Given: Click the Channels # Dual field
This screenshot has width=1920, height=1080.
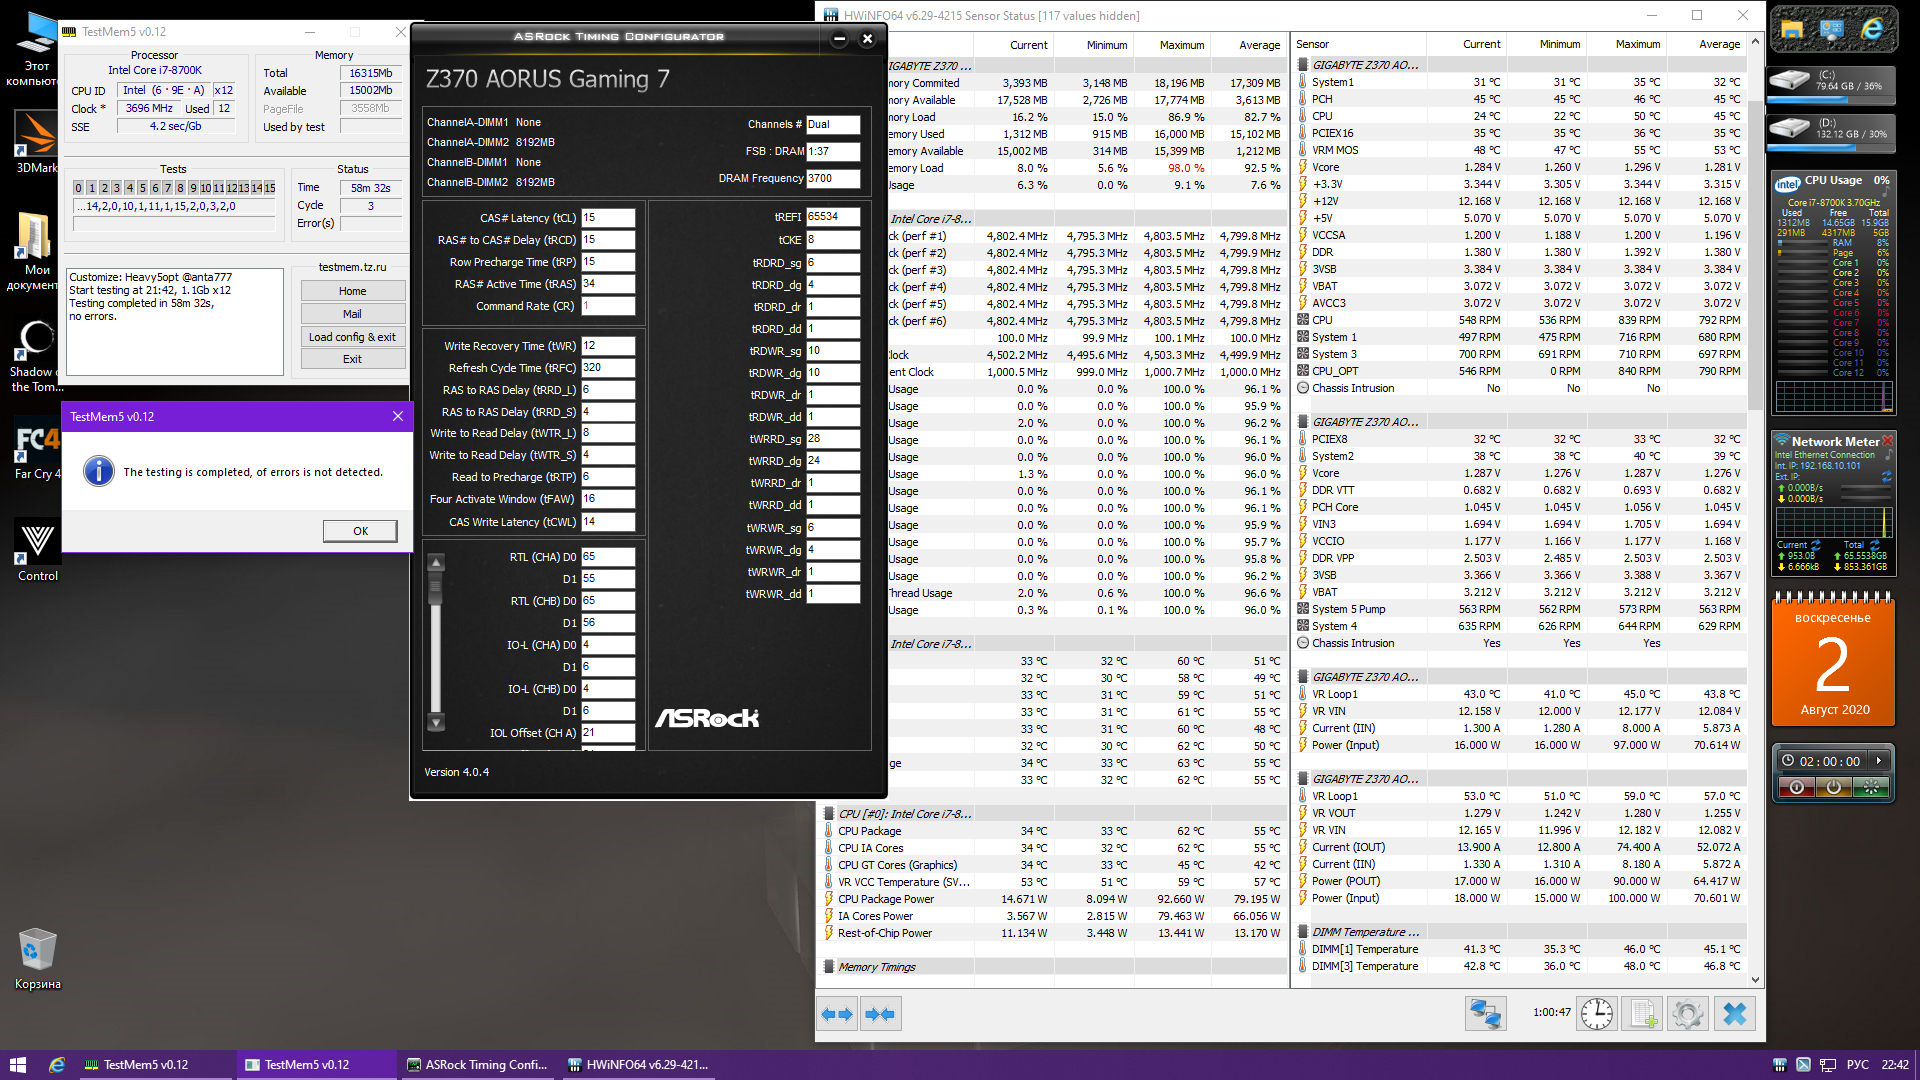Looking at the screenshot, I should point(833,125).
